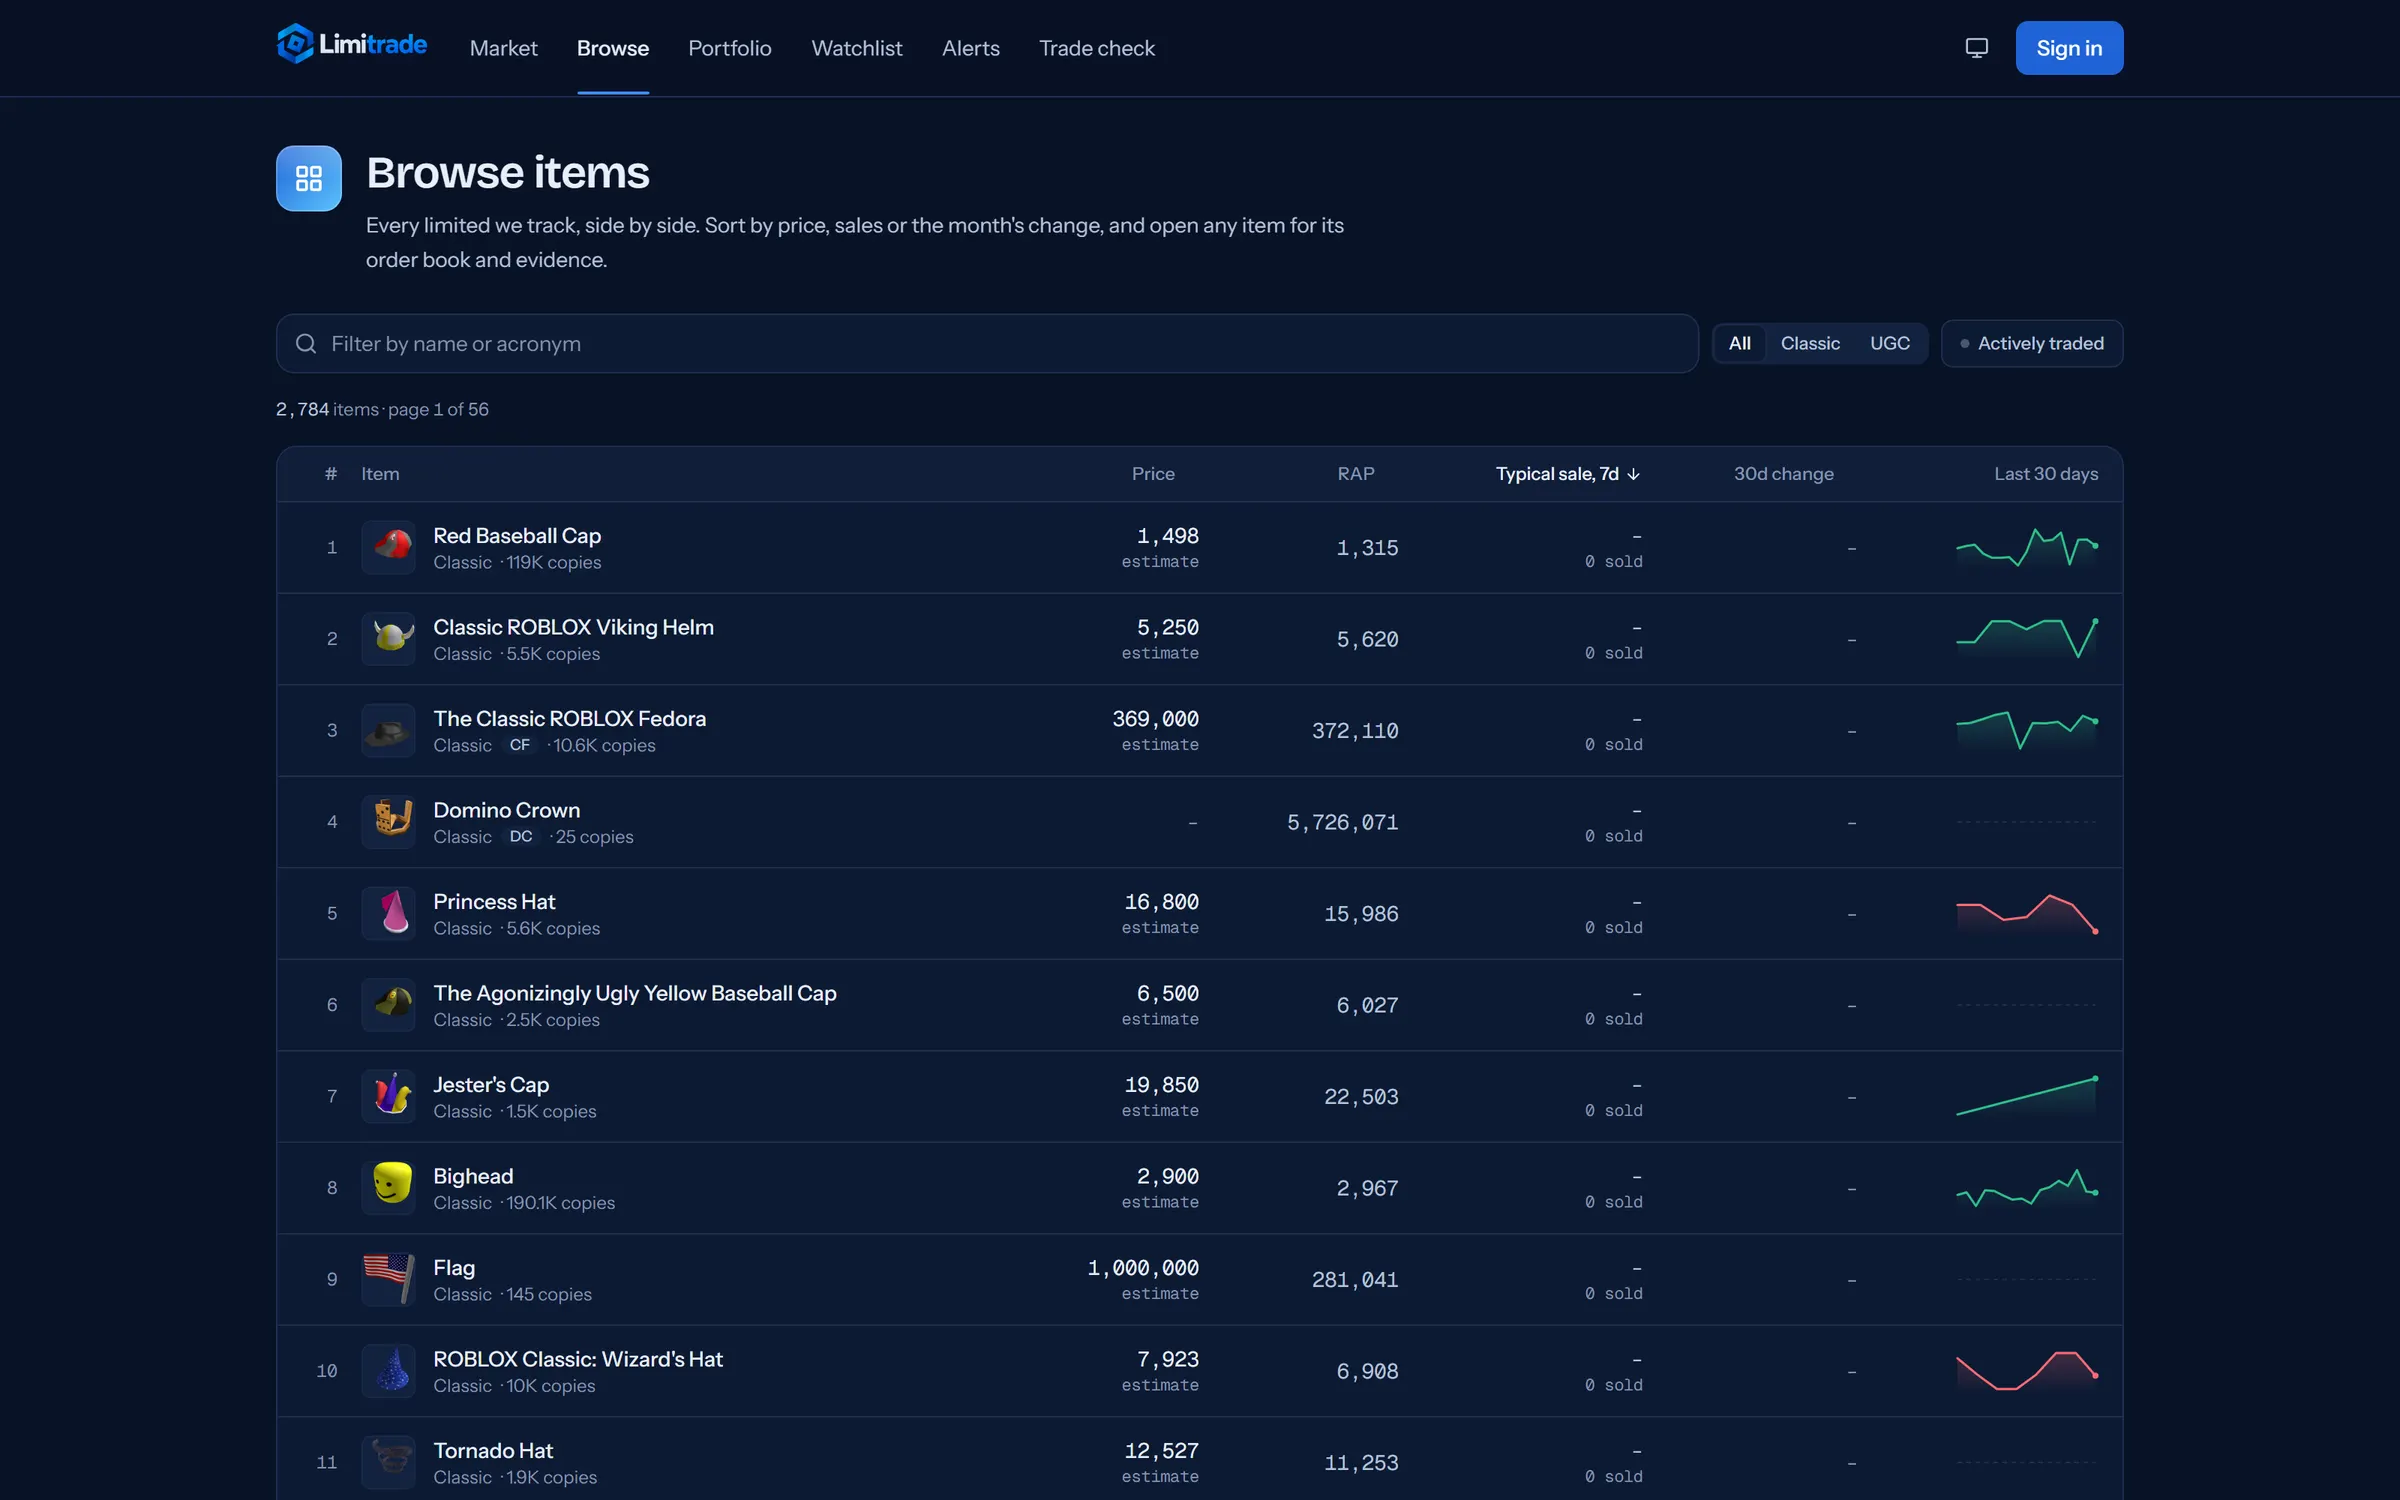The width and height of the screenshot is (2400, 1500).
Task: Open the Jester's Cap item thumbnail
Action: click(388, 1096)
